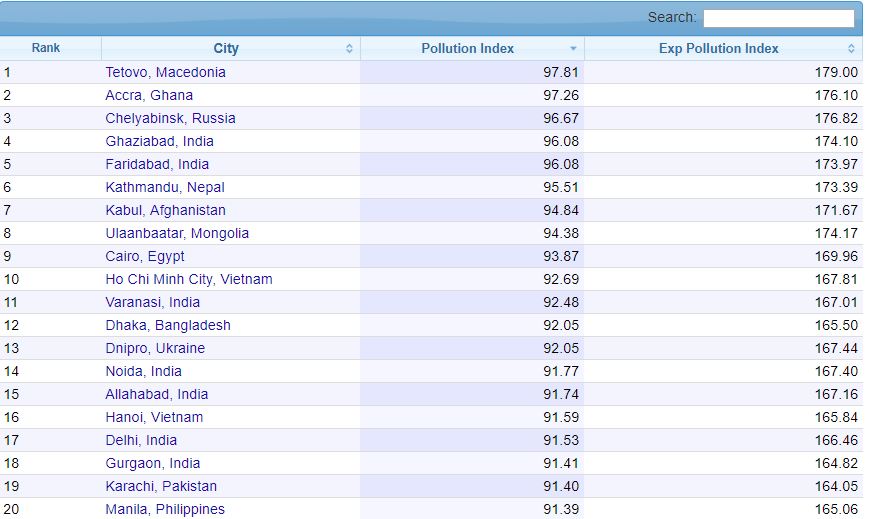Open the Ghaziabad, India link
Viewport: 872px width, 519px height.
pyautogui.click(x=159, y=141)
